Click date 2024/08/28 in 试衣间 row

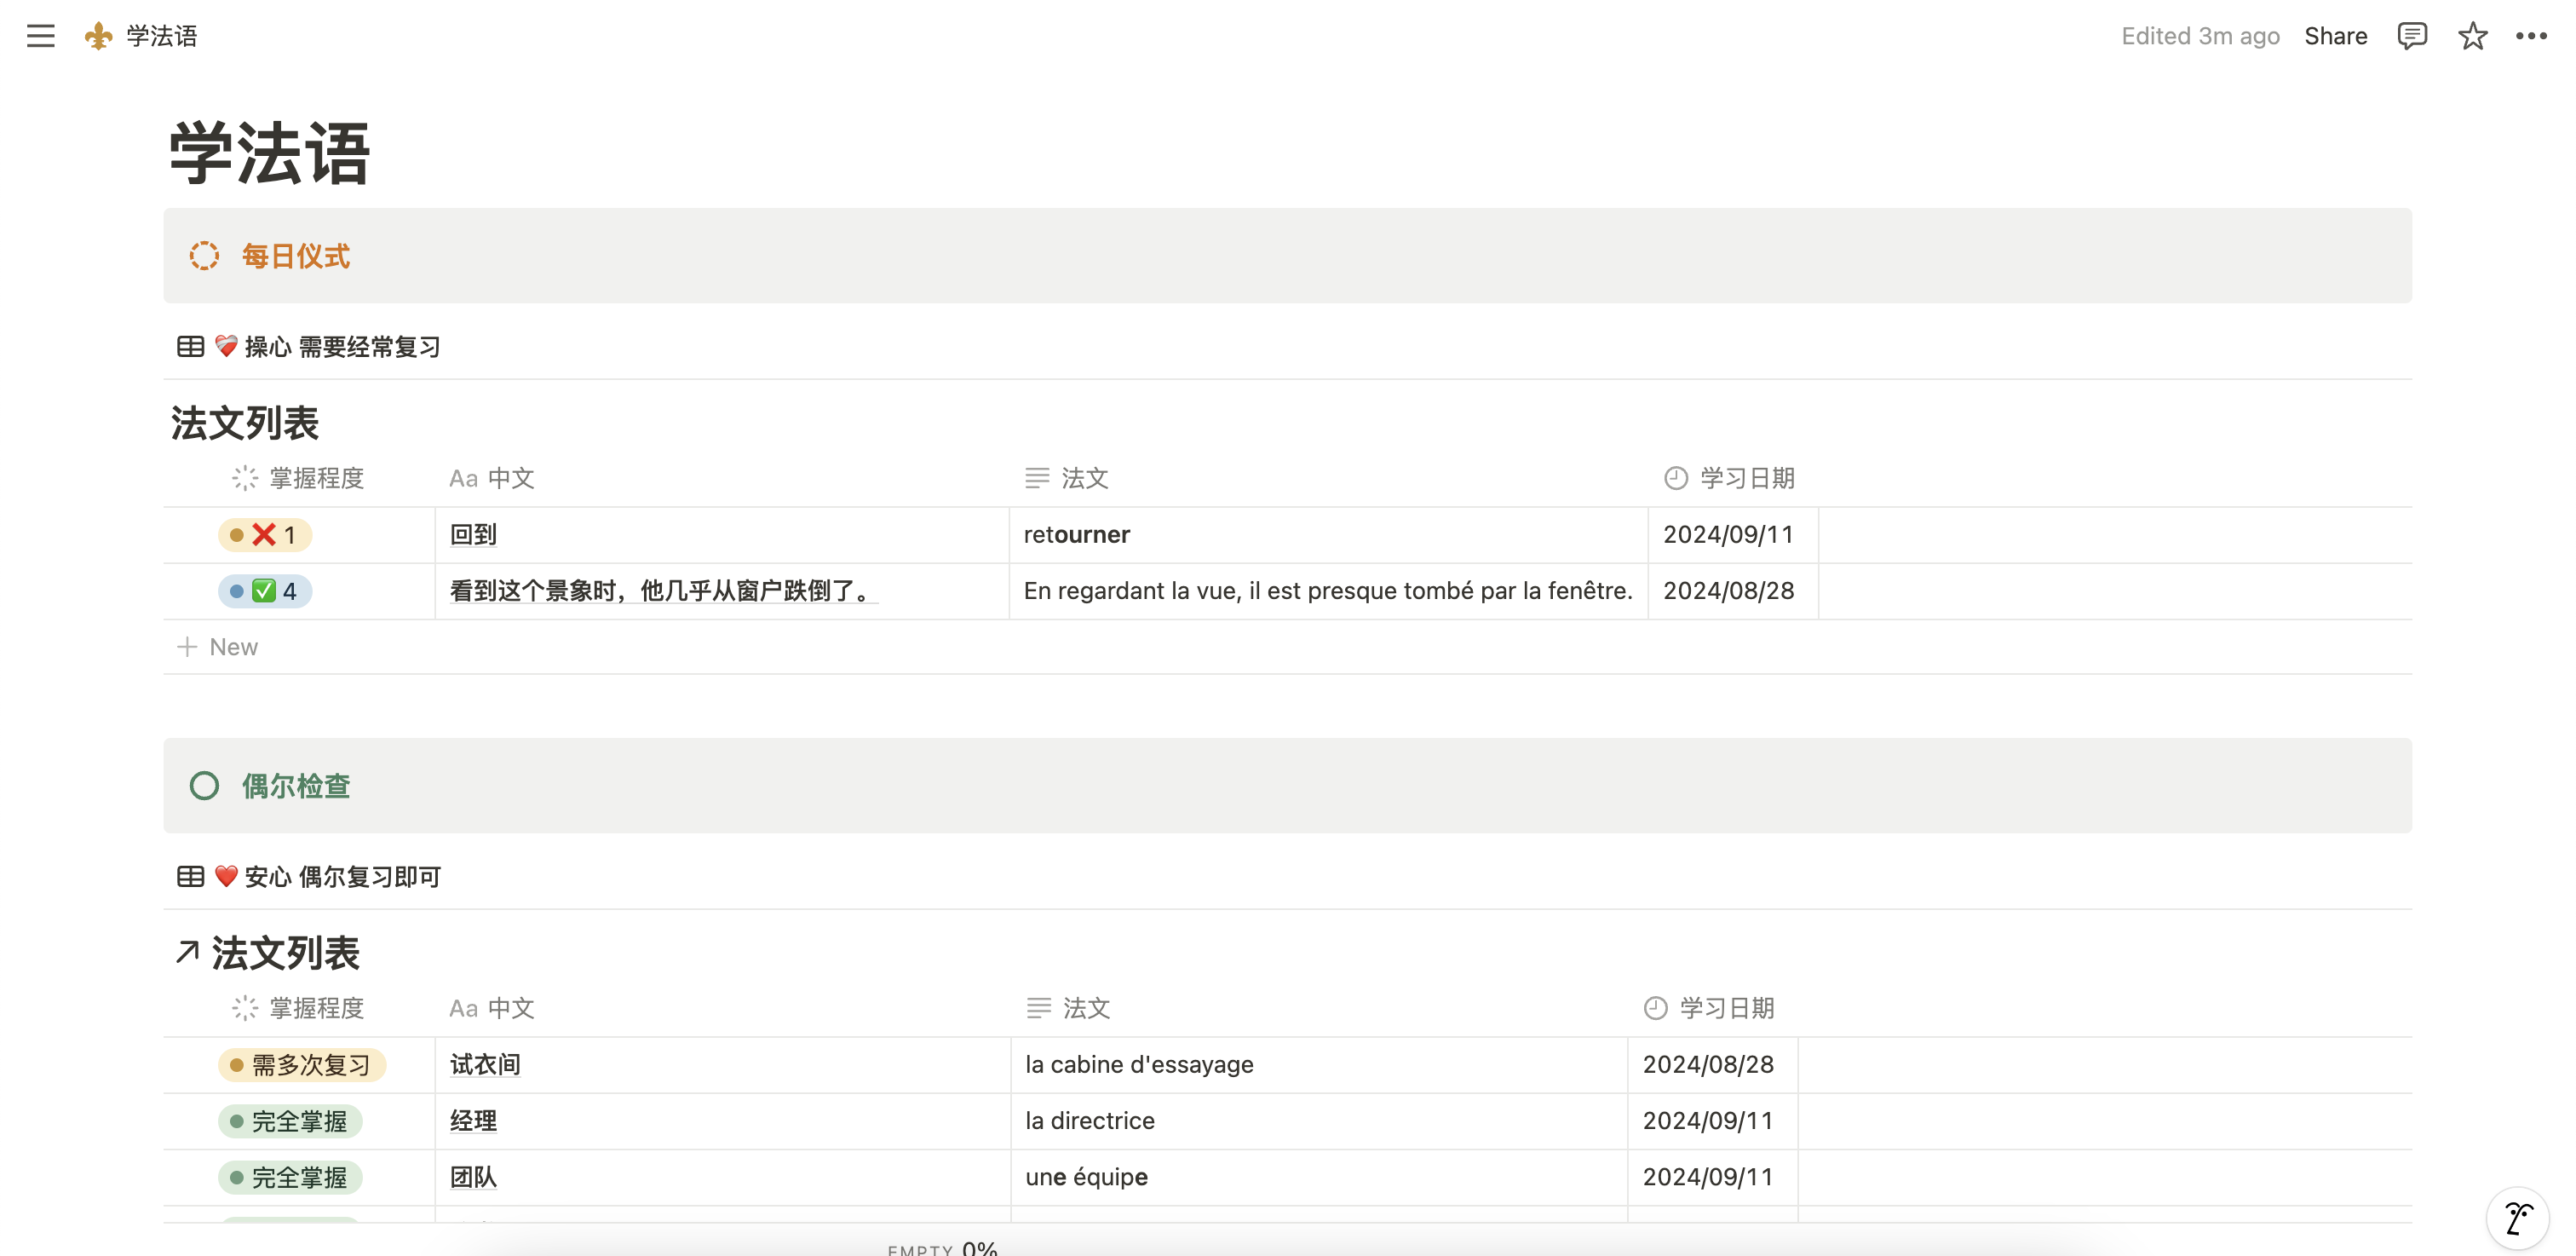point(1708,1065)
